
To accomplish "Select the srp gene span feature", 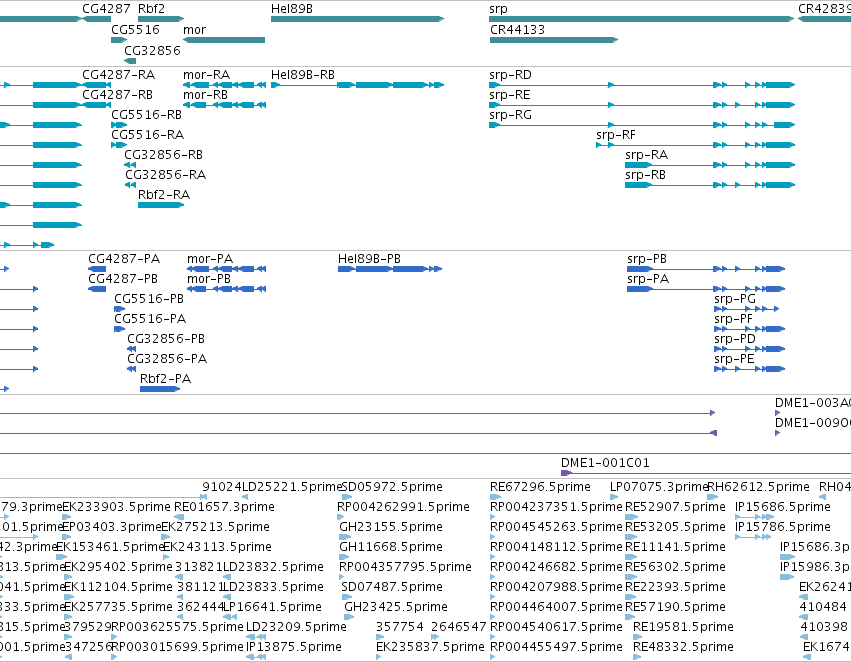I will click(x=642, y=19).
